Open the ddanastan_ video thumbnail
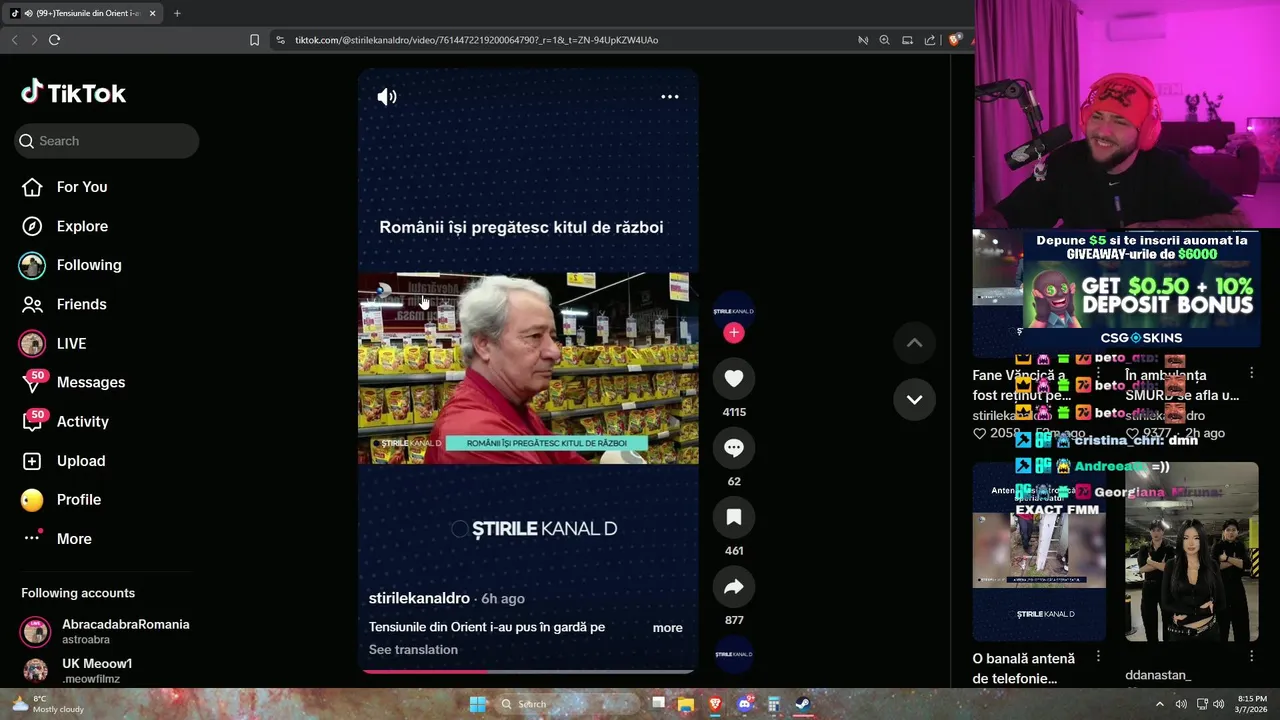Screen dimensions: 1280x720 pos(1192,552)
